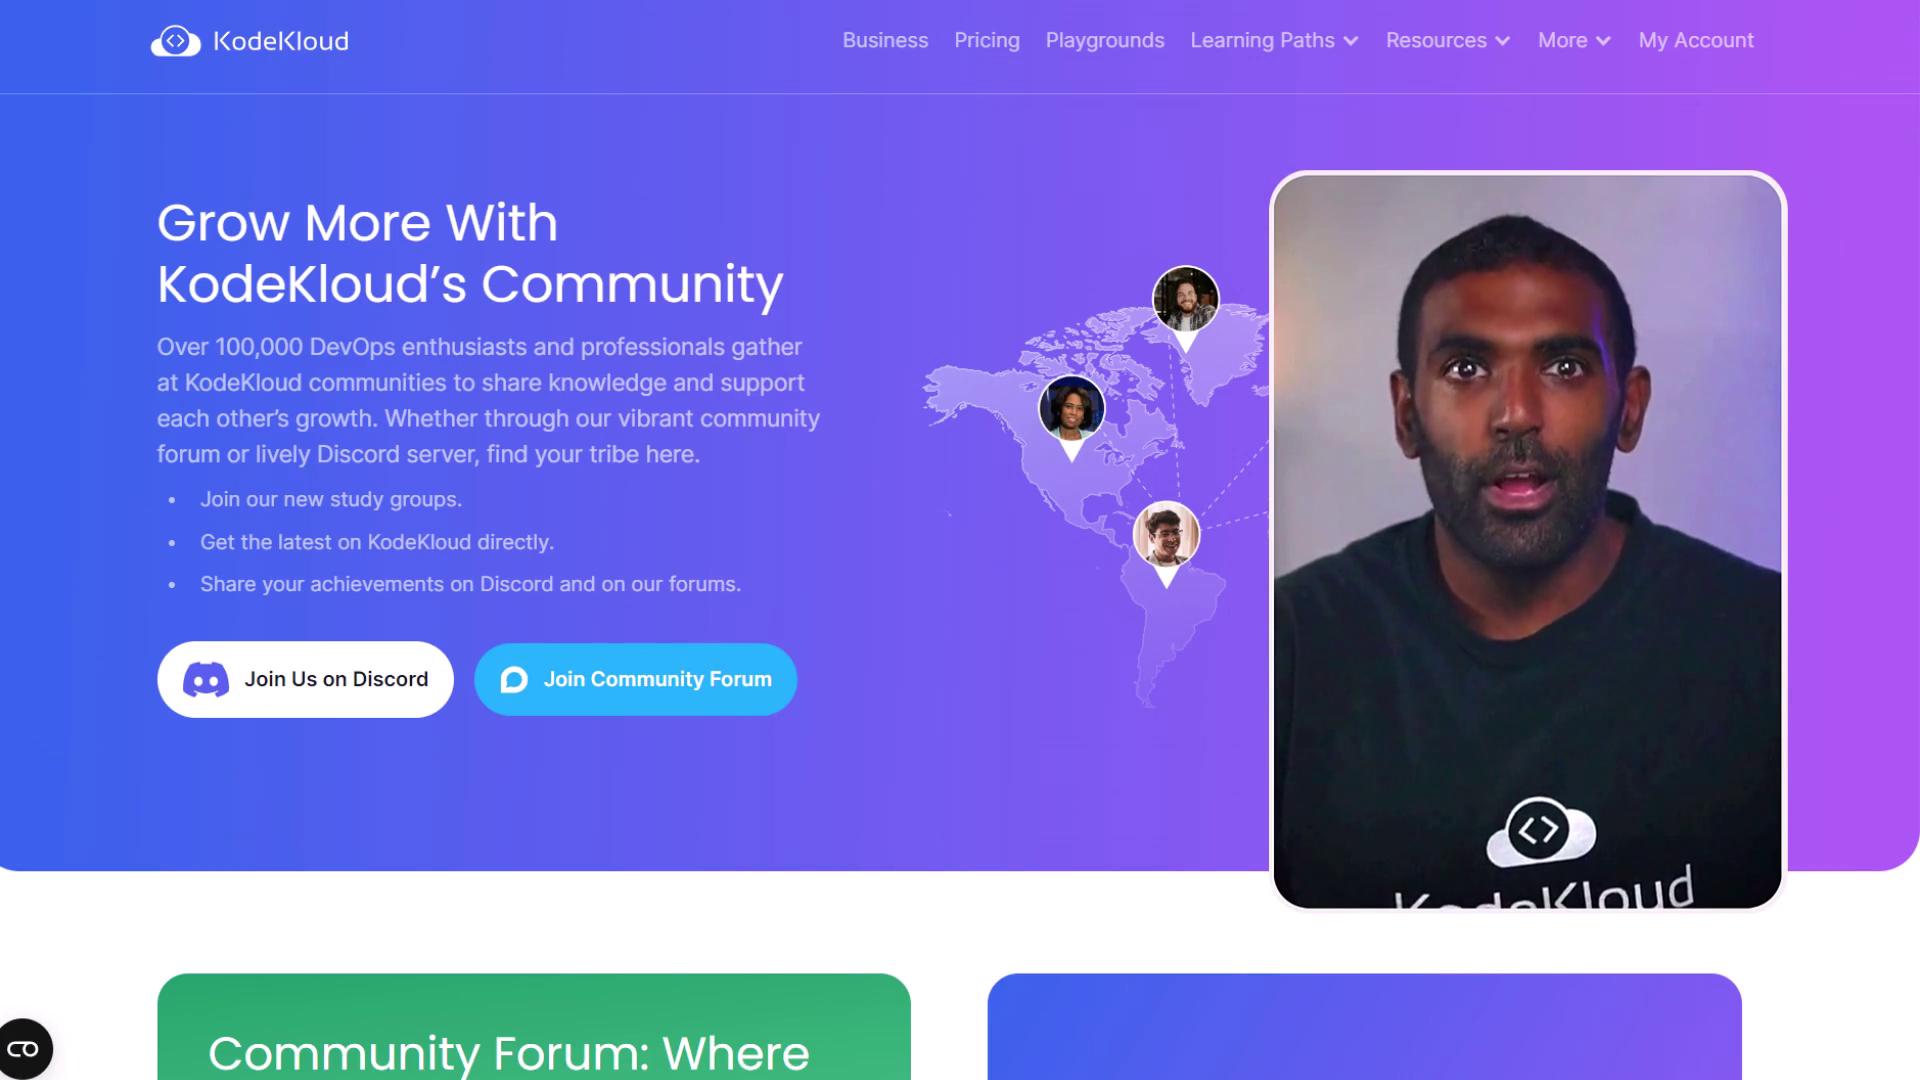Click the KodeKloud cloud logo icon
The width and height of the screenshot is (1920, 1080).
coord(175,41)
